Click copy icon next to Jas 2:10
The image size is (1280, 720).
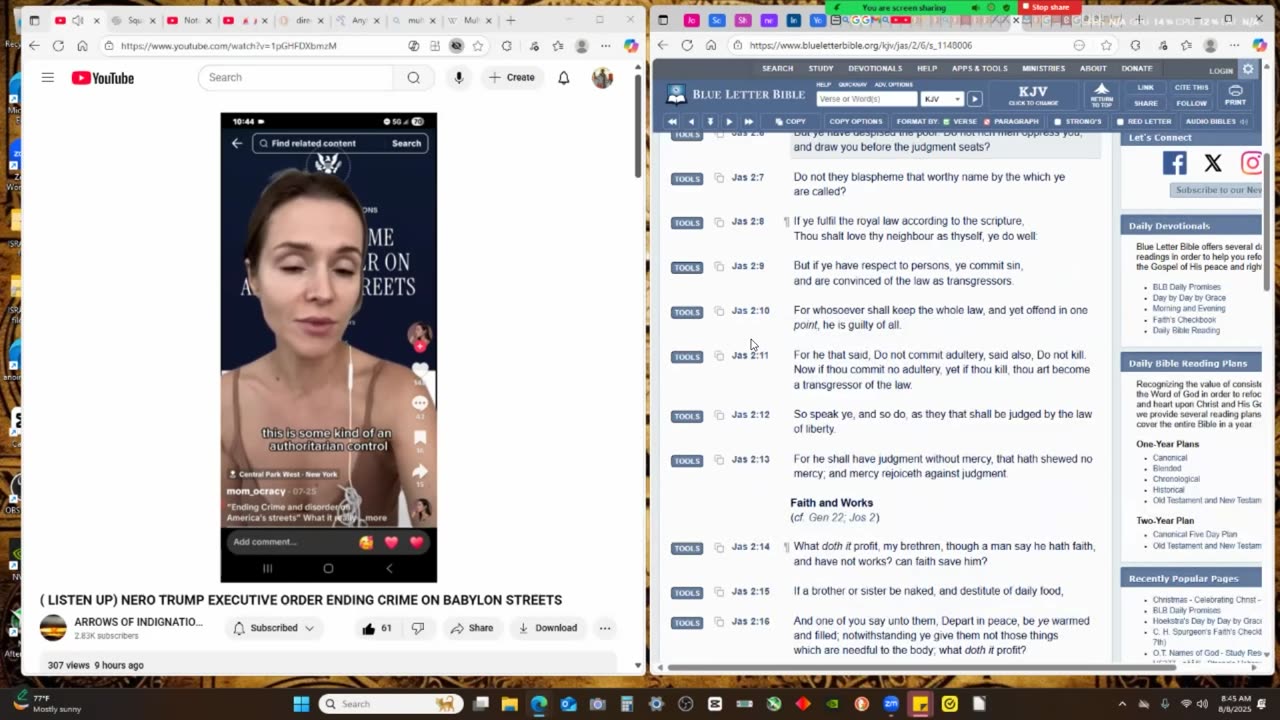(x=718, y=312)
